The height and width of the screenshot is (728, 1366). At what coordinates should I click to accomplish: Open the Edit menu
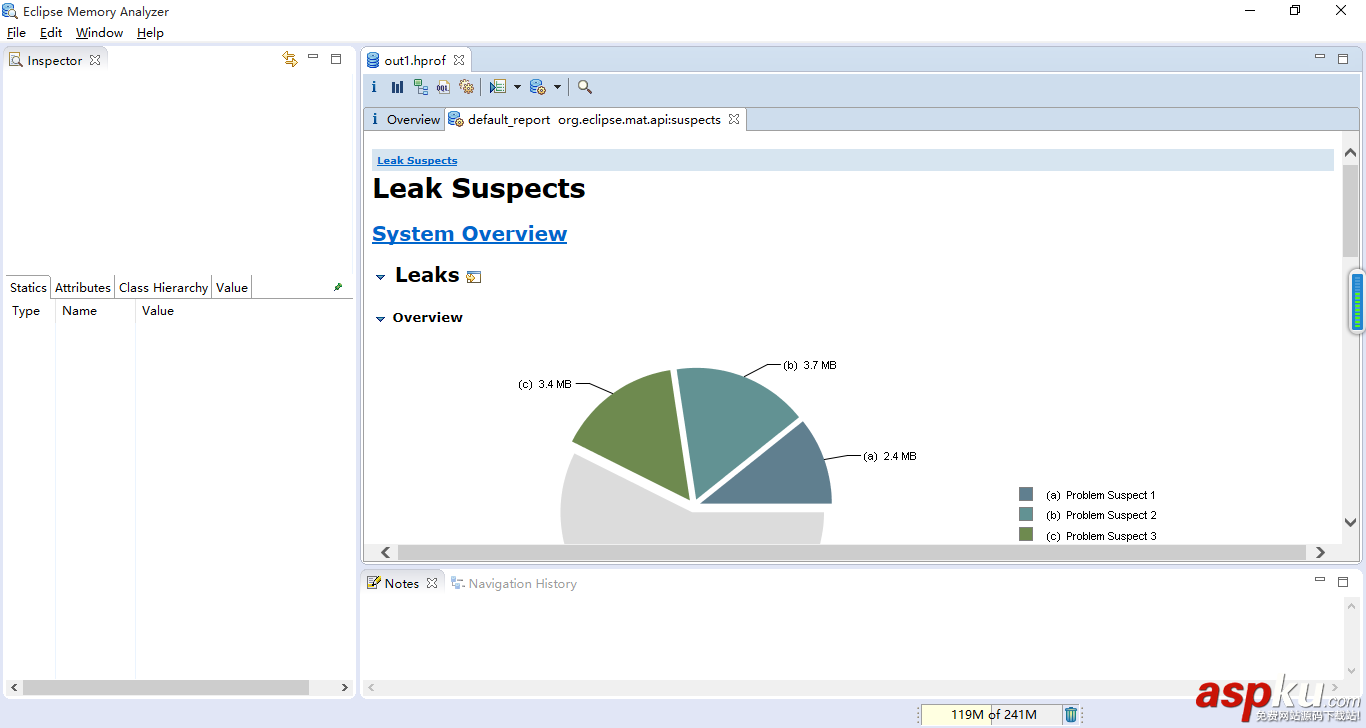[x=51, y=33]
